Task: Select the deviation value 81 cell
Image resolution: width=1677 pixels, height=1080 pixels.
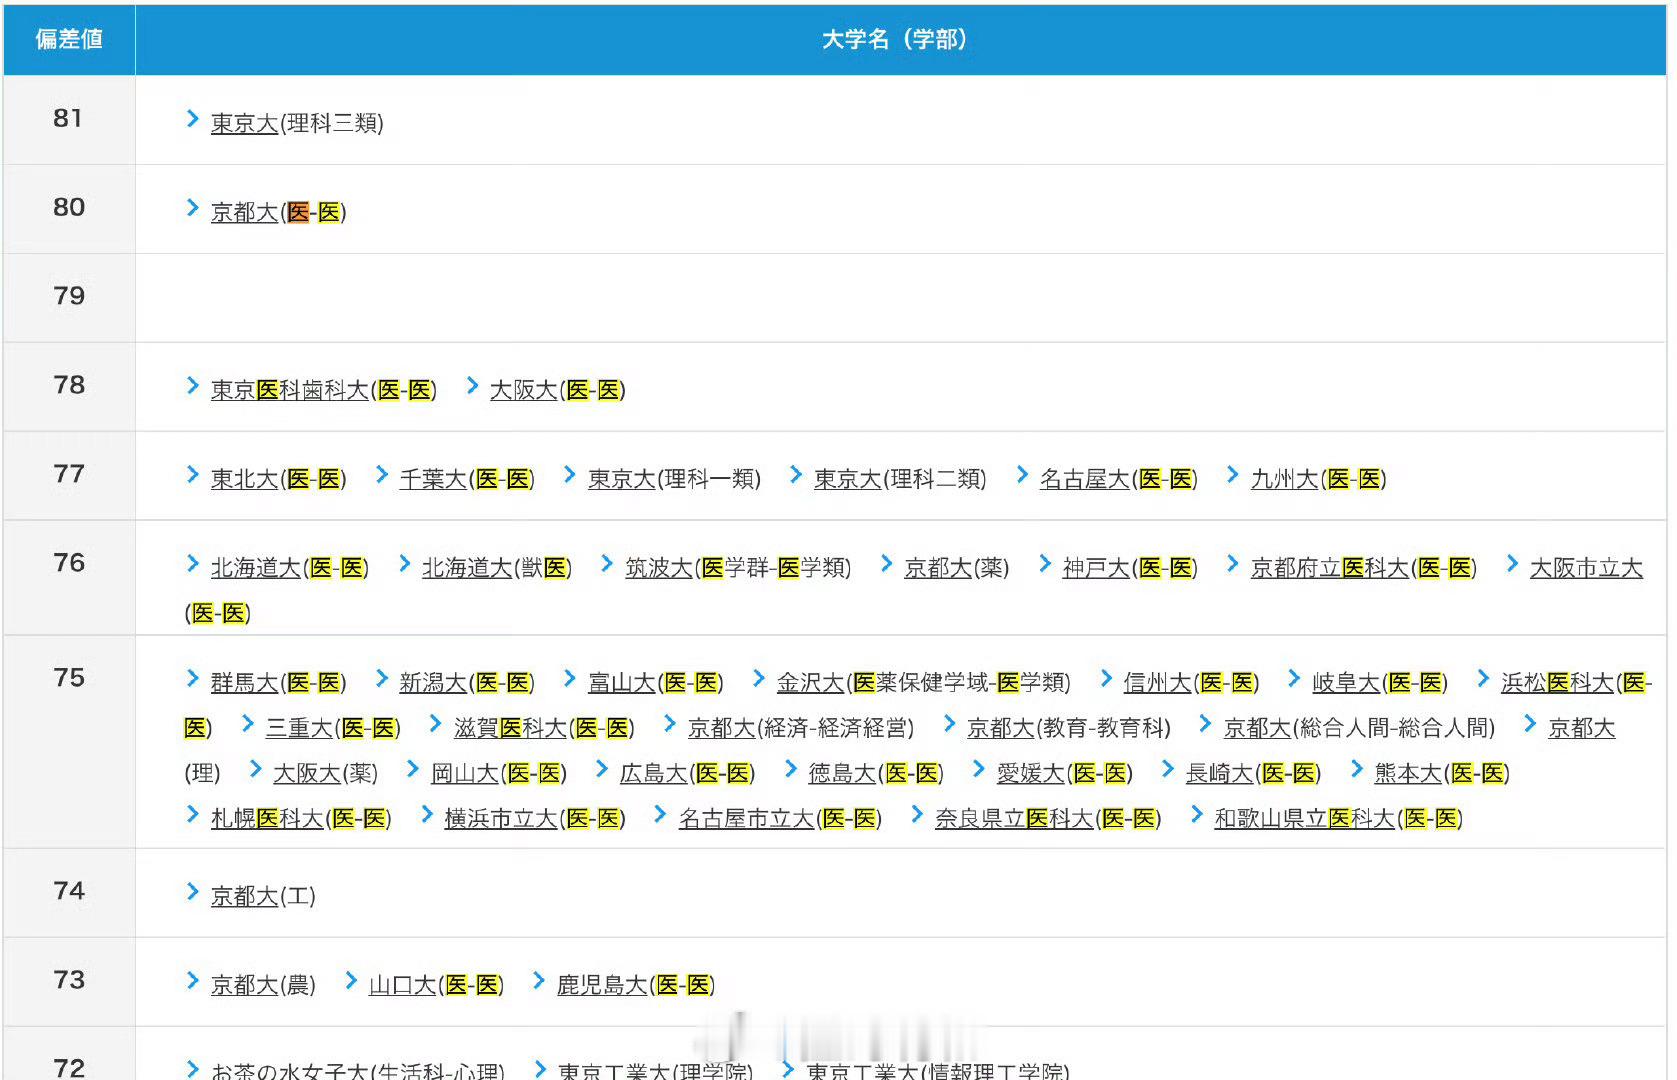Action: tap(69, 119)
